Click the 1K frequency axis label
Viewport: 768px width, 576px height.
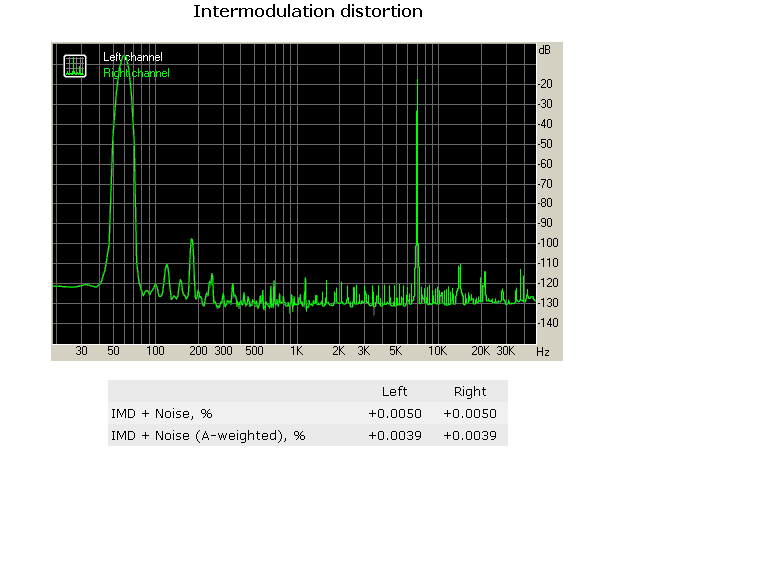[x=296, y=351]
